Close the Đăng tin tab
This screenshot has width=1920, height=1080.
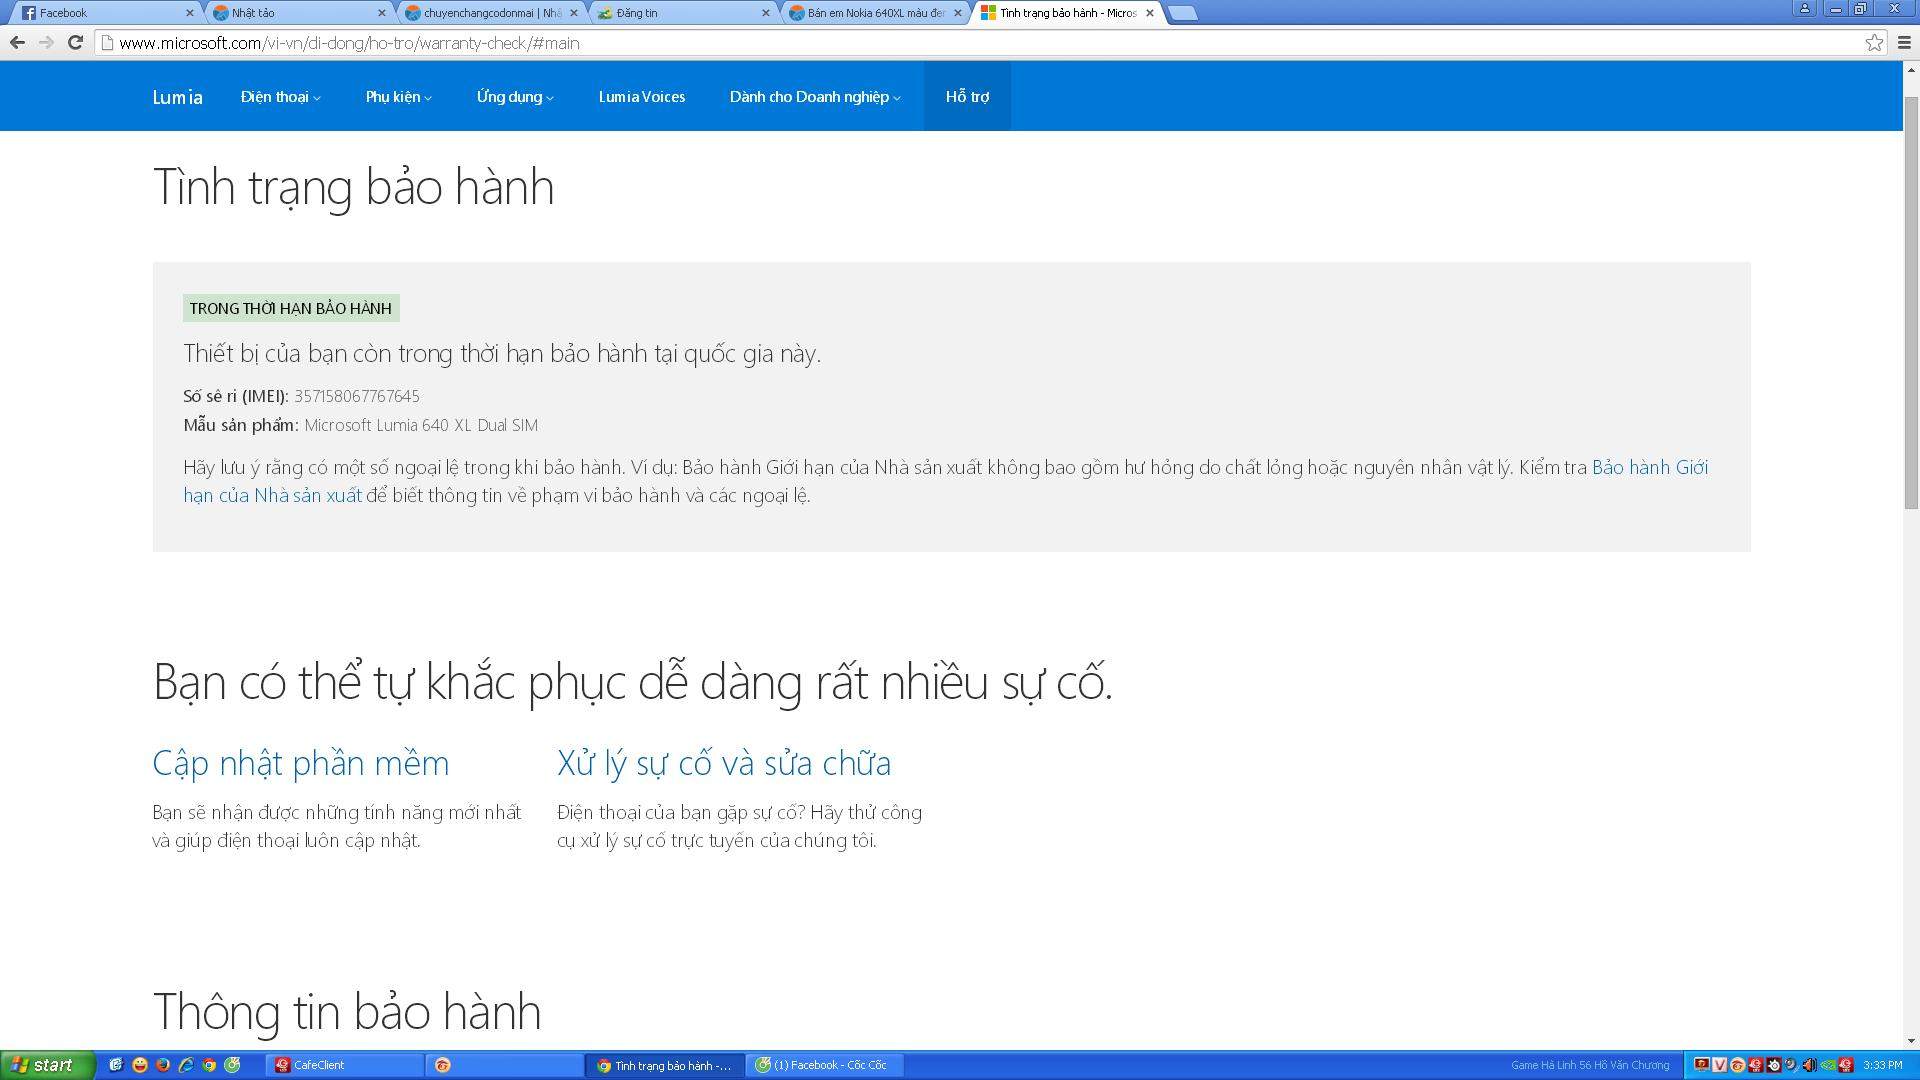(x=765, y=13)
